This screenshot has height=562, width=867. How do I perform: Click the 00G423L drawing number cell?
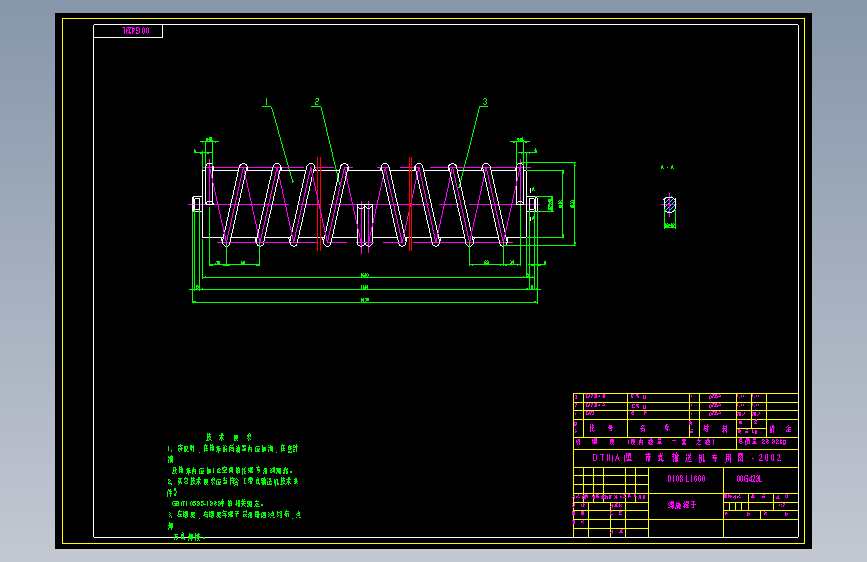(749, 479)
